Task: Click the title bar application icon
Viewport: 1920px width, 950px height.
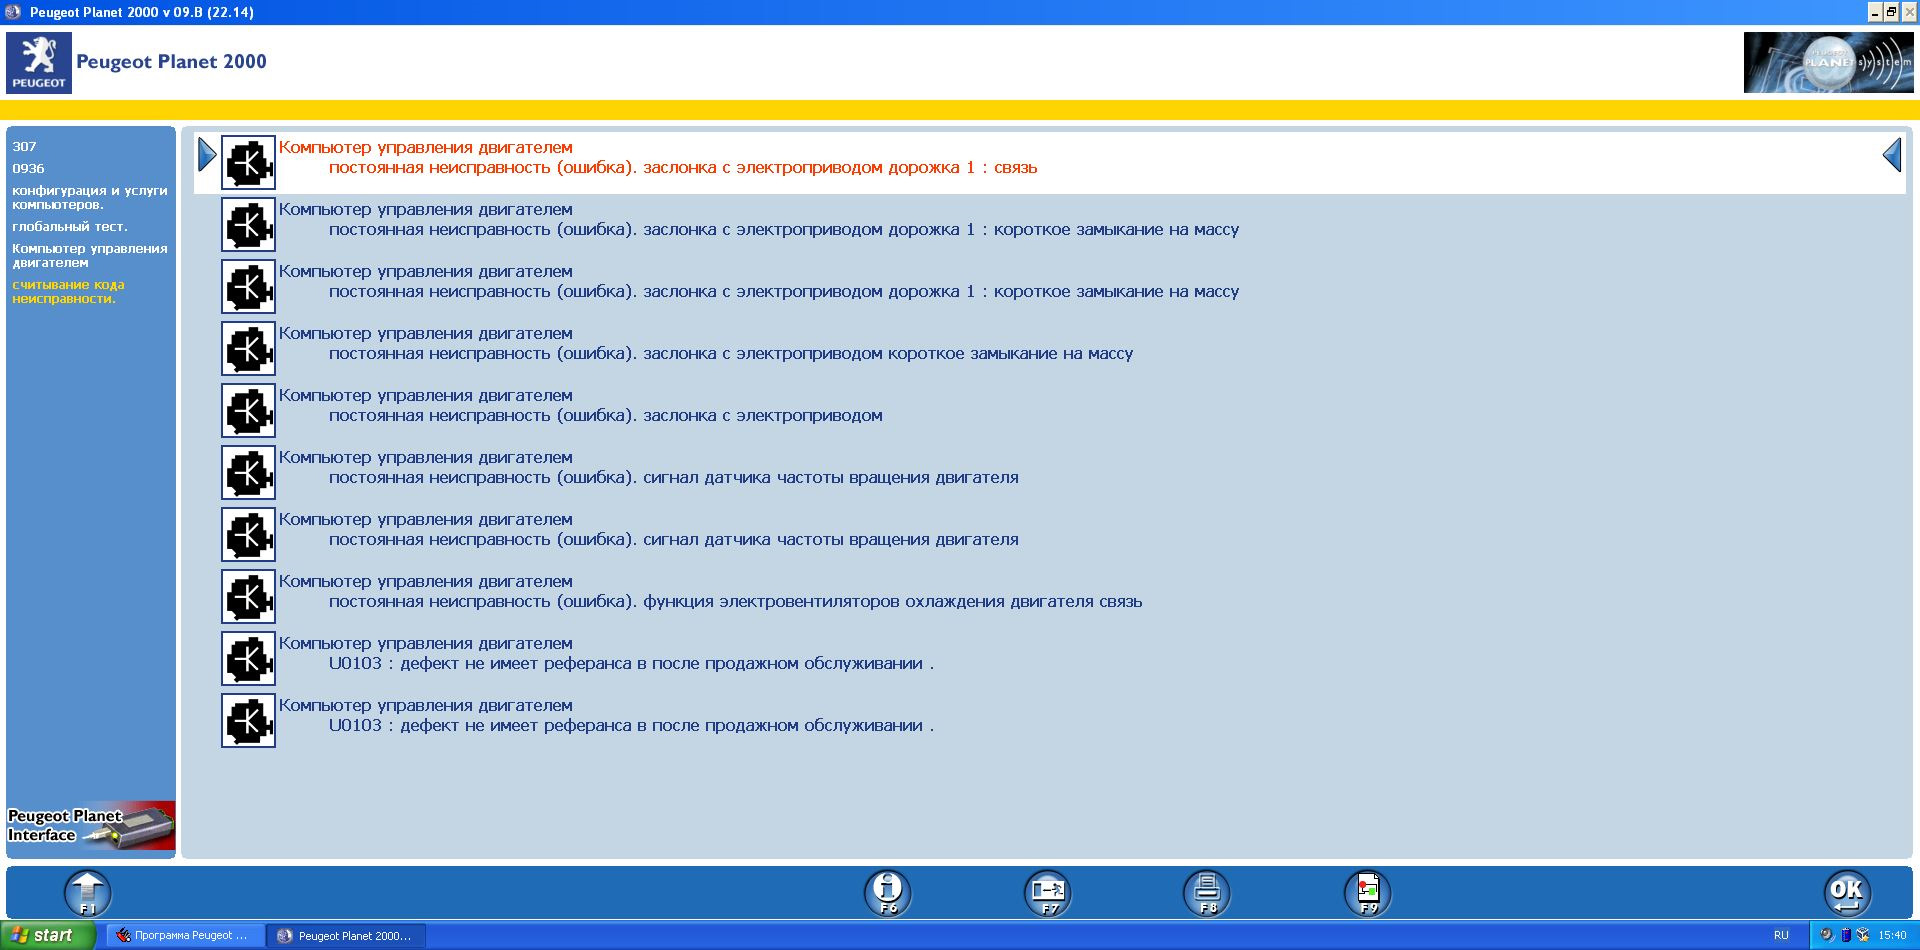Action: point(13,12)
